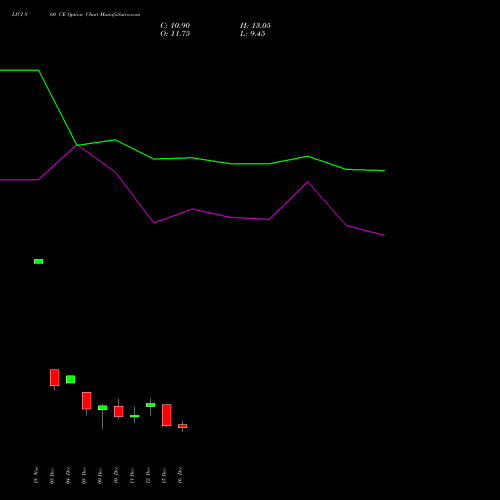This screenshot has width=500, height=500.
Task: Click the 09 Dec date axis label
Action: (x=100, y=476)
